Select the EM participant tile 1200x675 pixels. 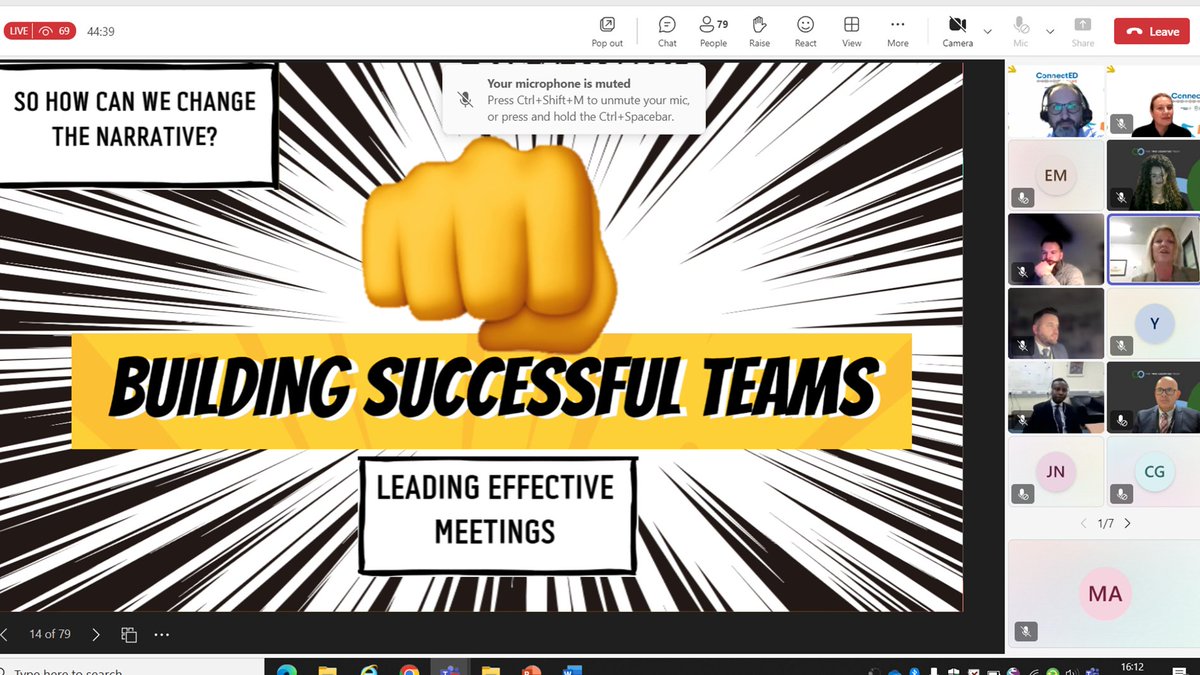(x=1056, y=175)
